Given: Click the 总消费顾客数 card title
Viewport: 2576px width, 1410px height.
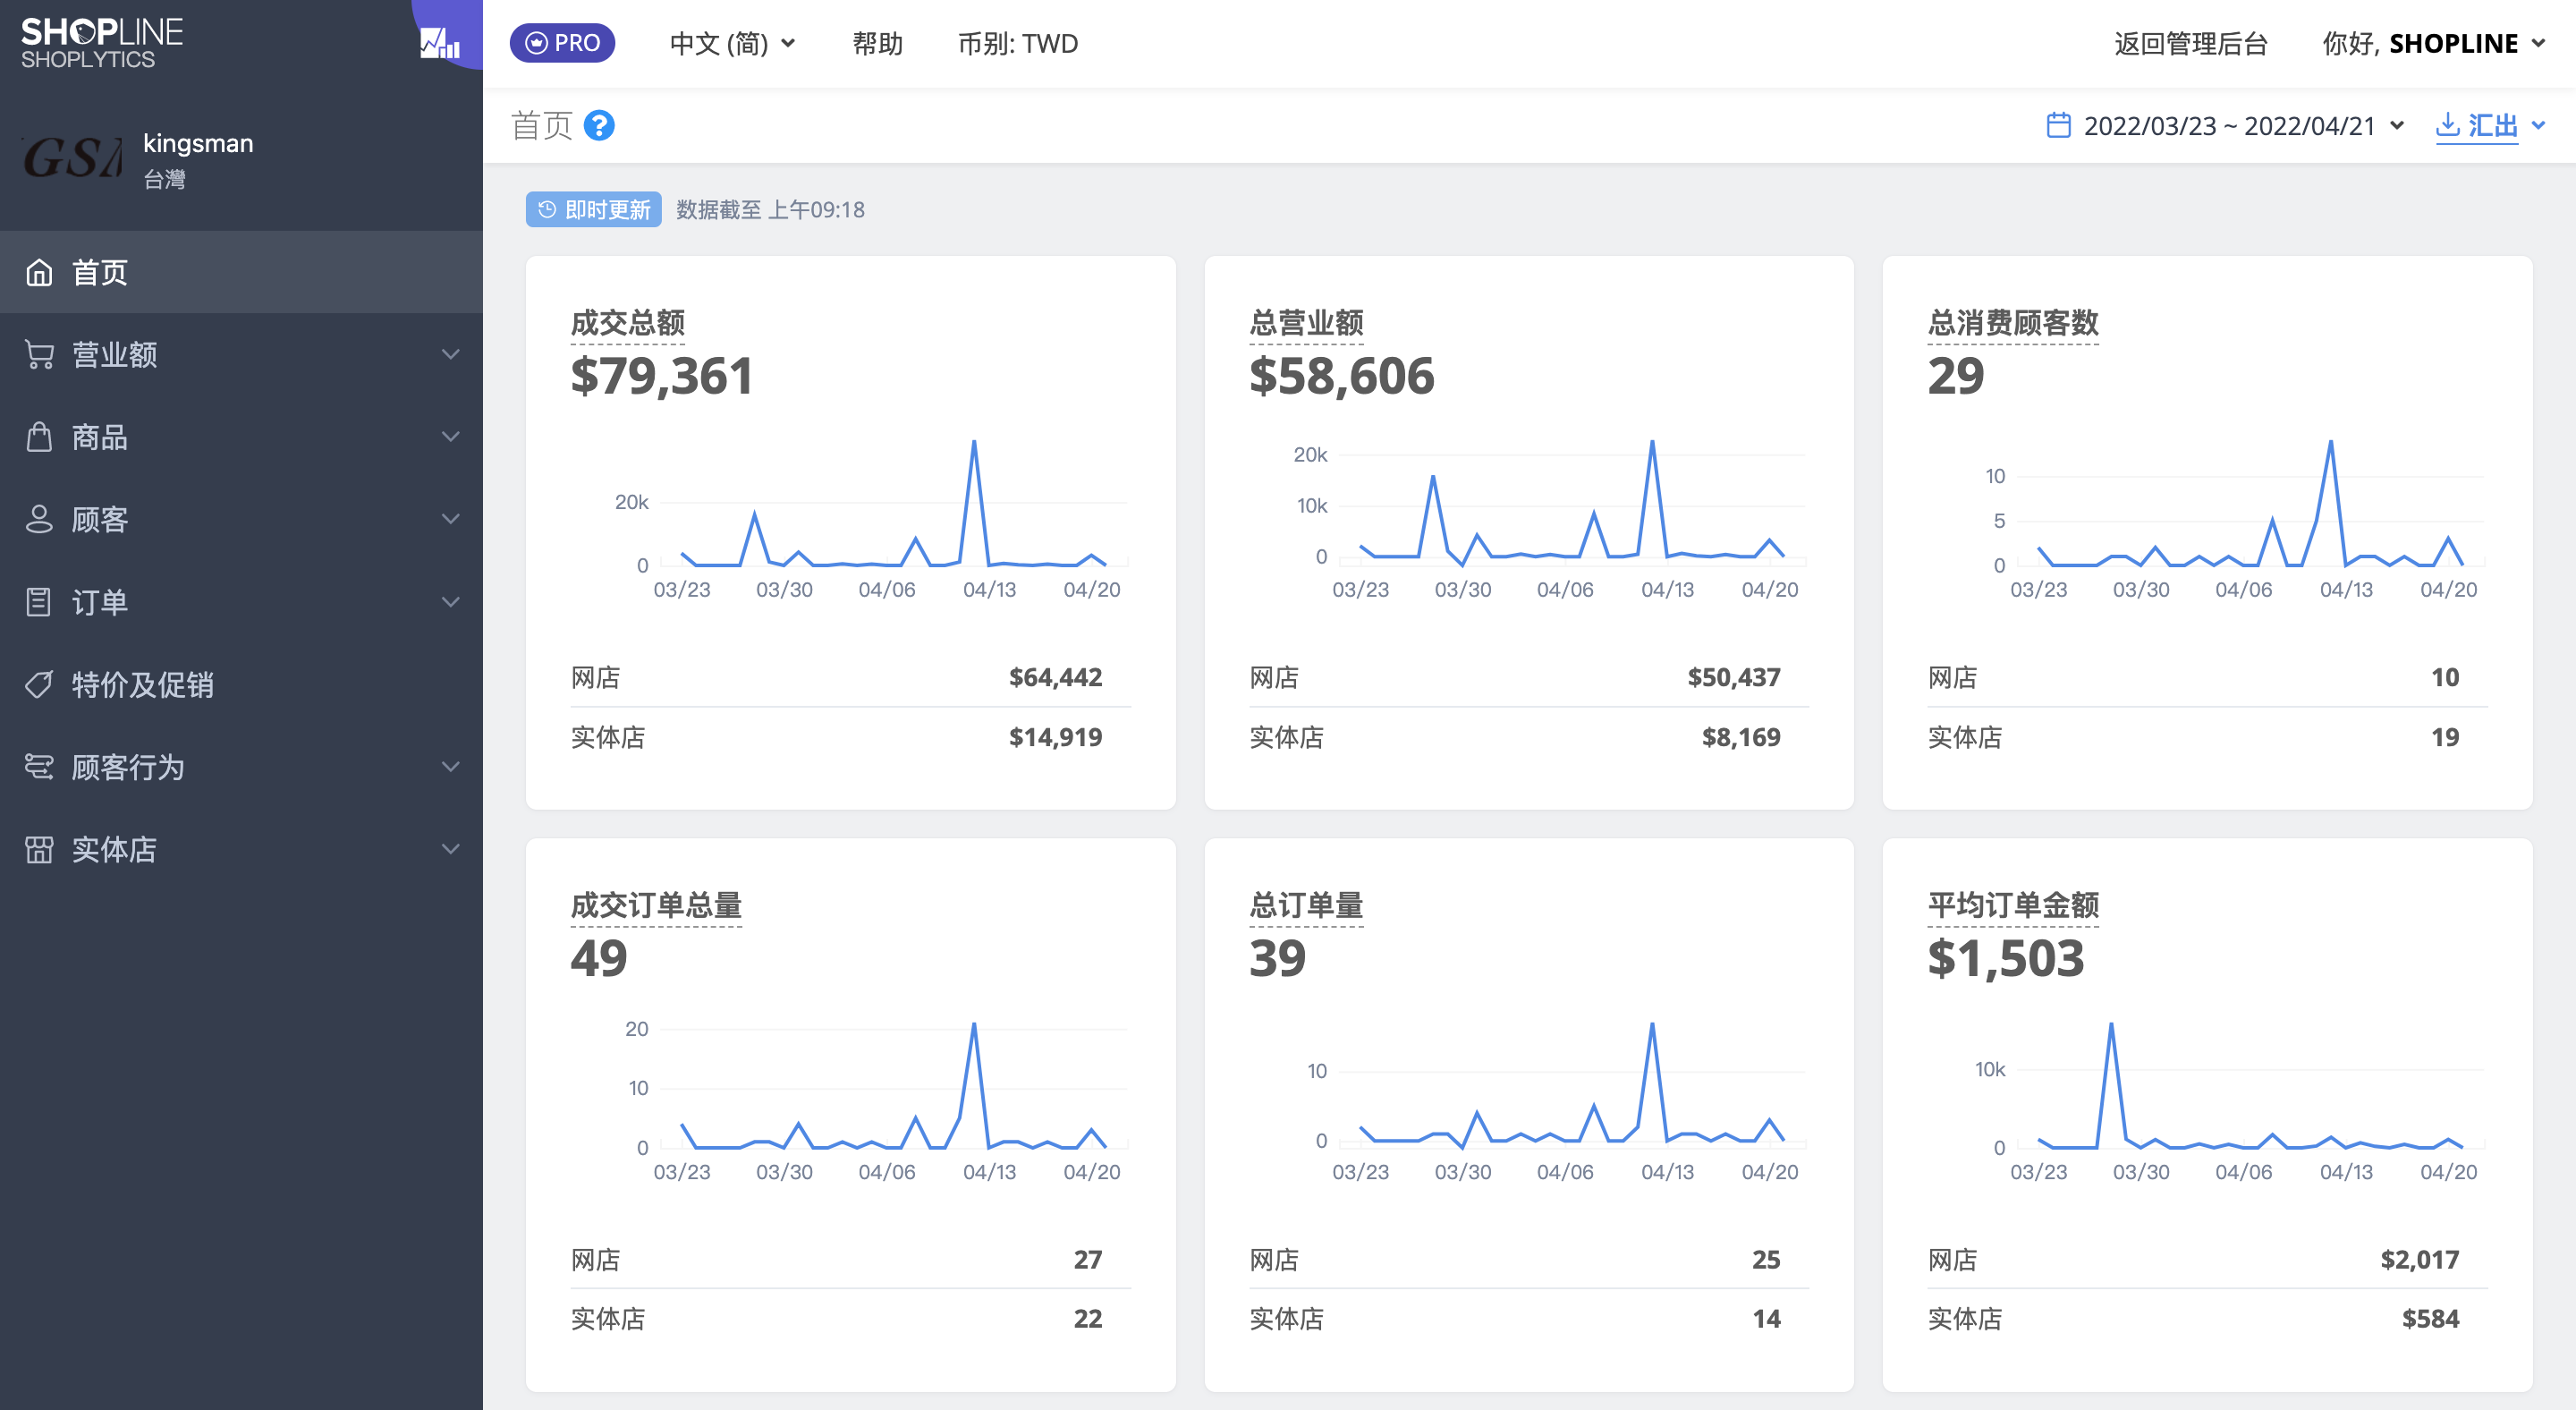Looking at the screenshot, I should coord(2013,322).
